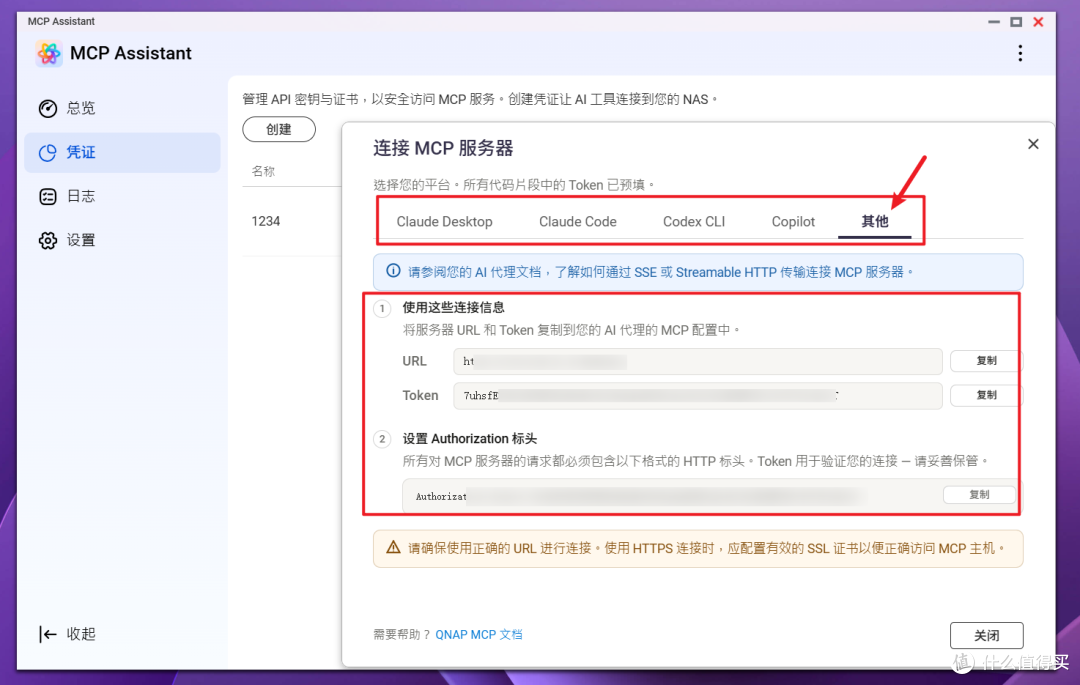Select the credential row named 1234

click(292, 221)
